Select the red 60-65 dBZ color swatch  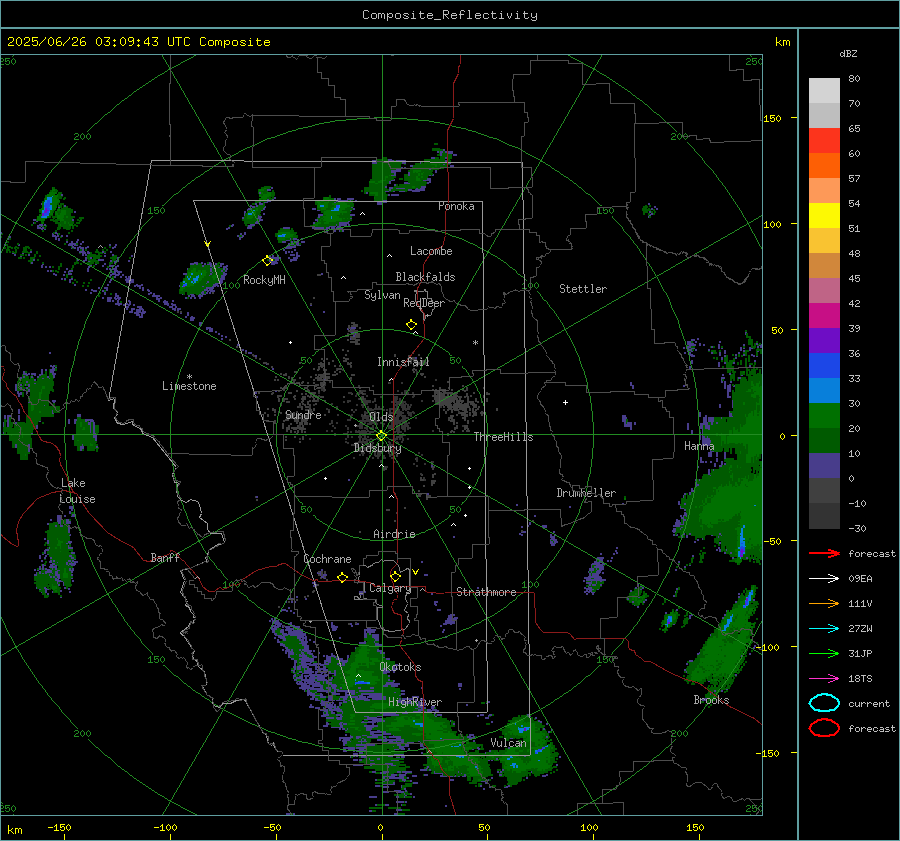824,141
